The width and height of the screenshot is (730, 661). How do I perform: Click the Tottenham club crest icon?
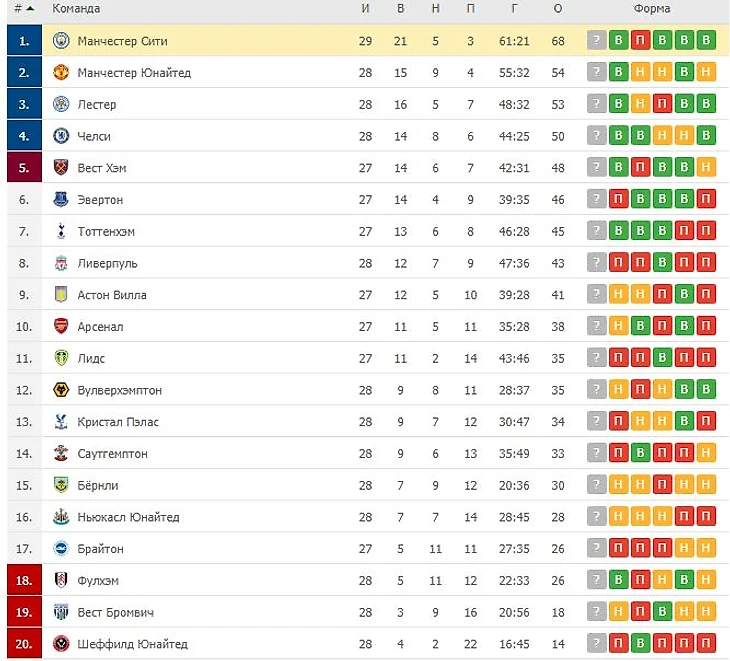click(60, 232)
